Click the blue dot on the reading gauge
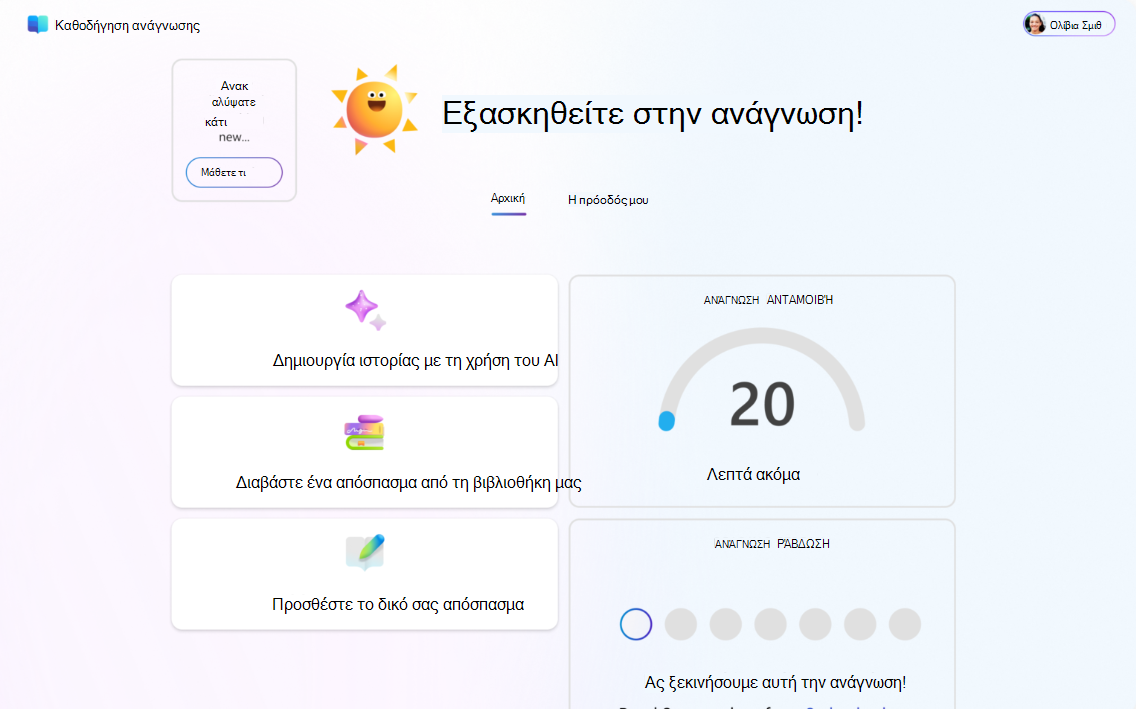 667,421
